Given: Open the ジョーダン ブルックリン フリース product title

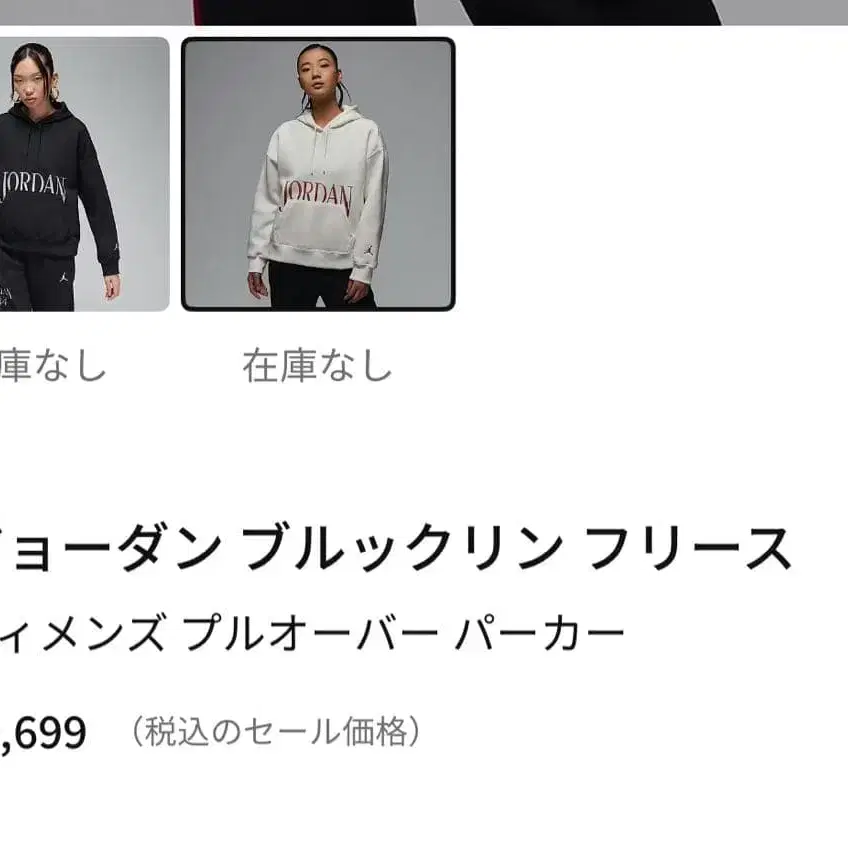Looking at the screenshot, I should [x=396, y=547].
